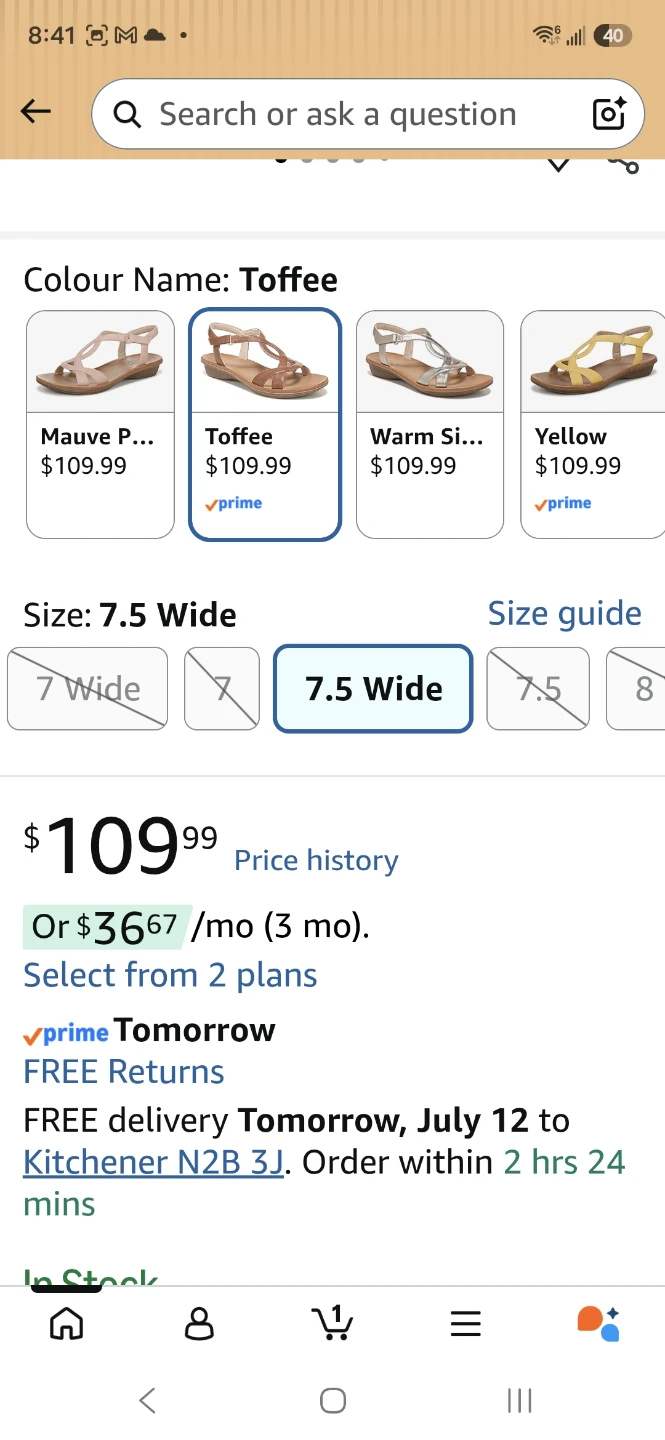The width and height of the screenshot is (665, 1440).
Task: Select the unavailable 7 Wide size
Action: tap(87, 689)
